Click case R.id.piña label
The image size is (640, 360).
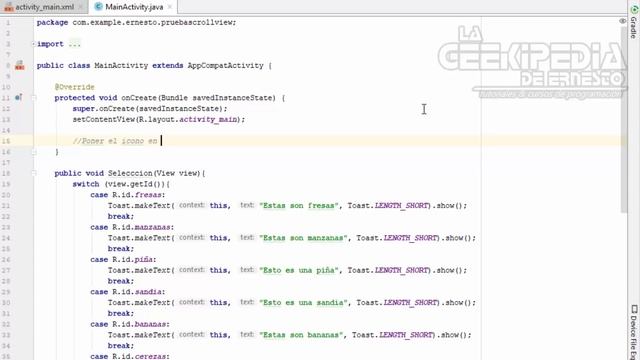tap(123, 260)
